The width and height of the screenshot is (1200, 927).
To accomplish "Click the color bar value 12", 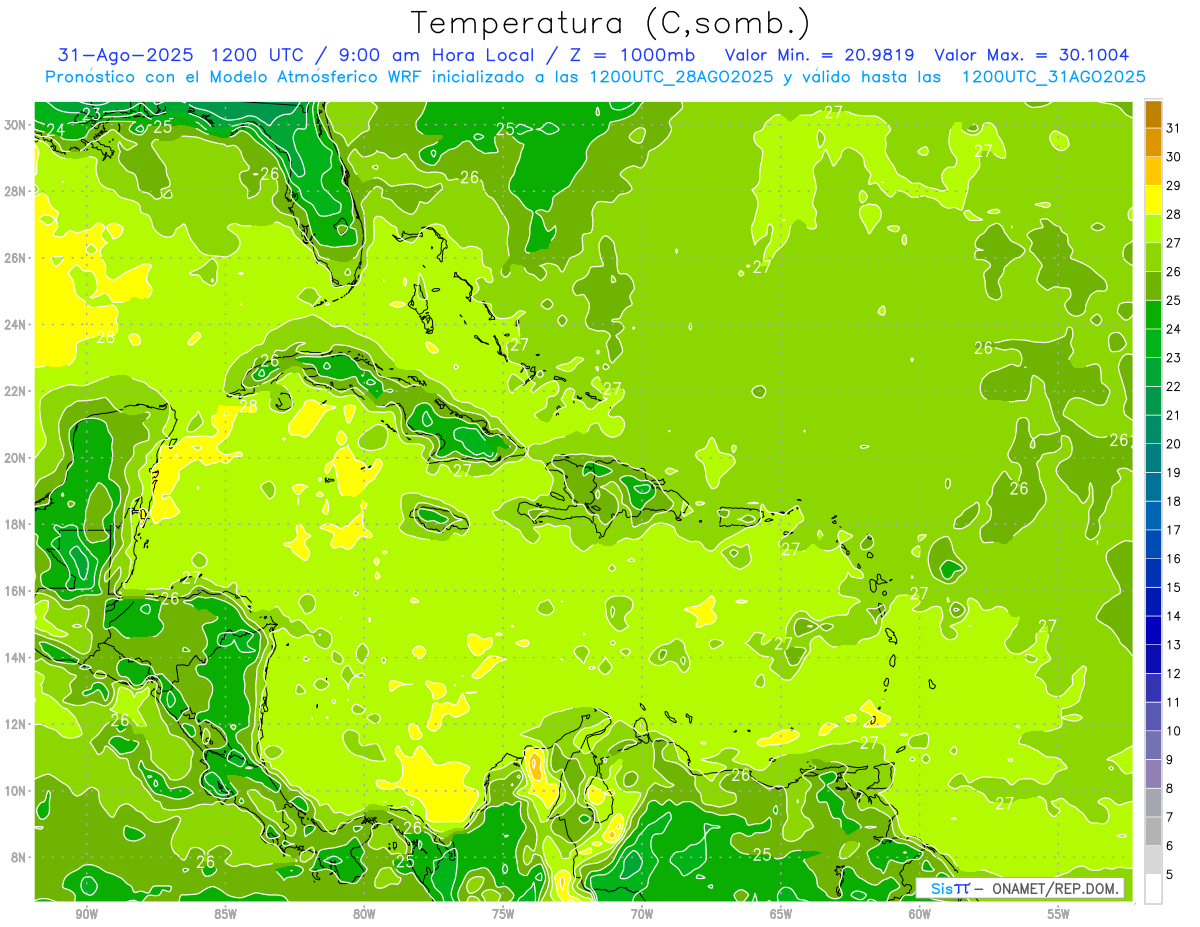I will point(1174,673).
